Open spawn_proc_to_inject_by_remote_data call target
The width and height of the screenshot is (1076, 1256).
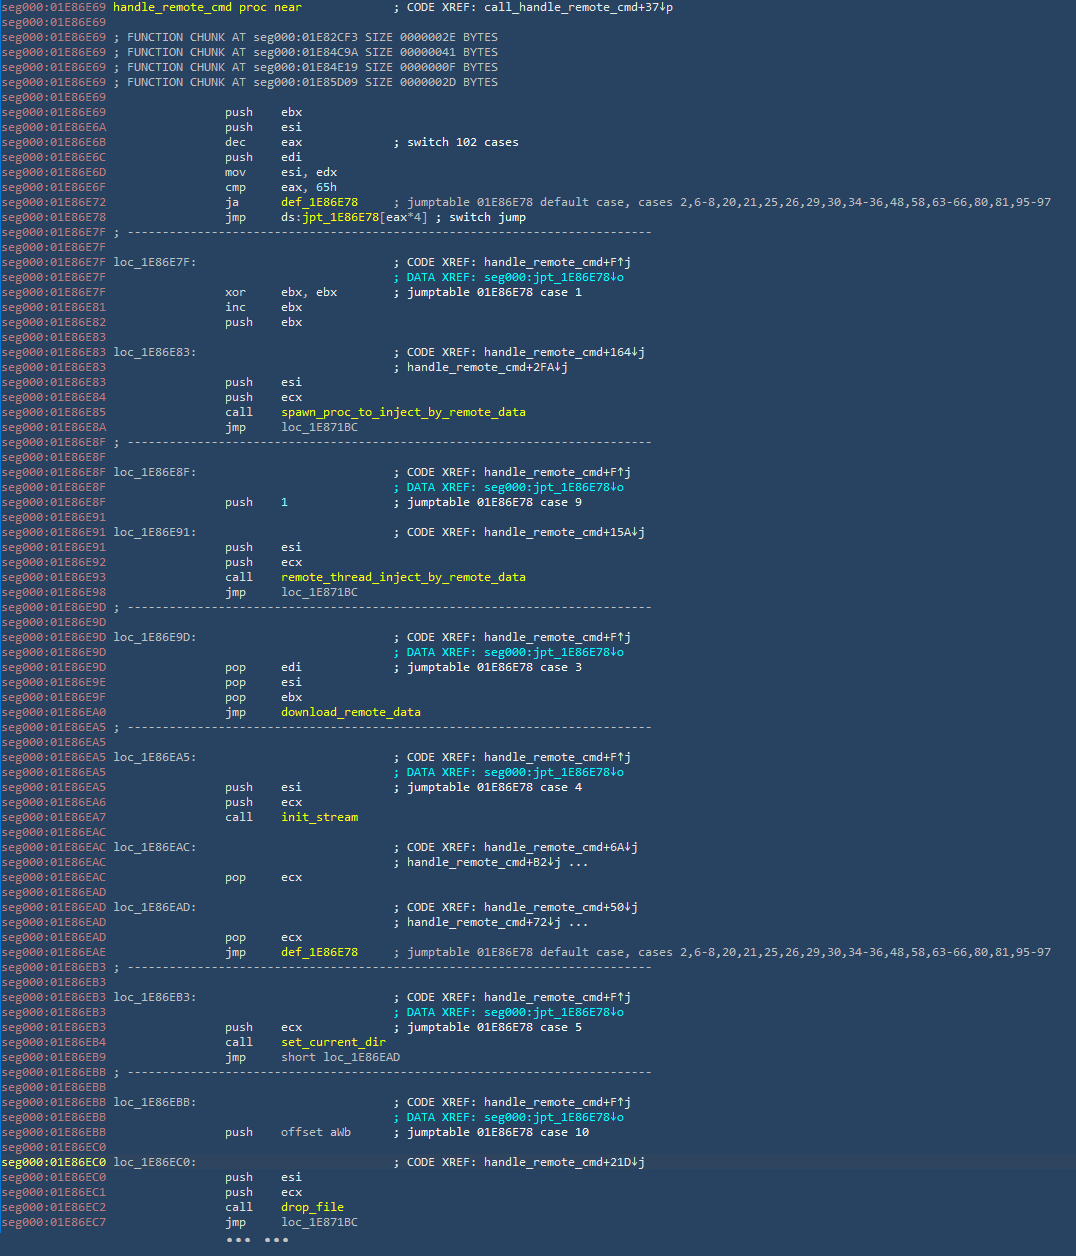[403, 412]
